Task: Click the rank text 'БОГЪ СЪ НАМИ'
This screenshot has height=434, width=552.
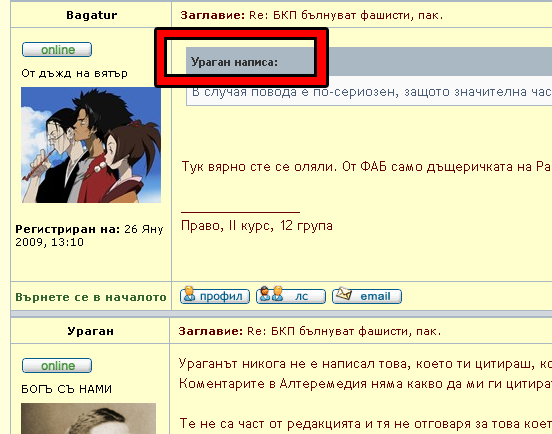Action: [x=67, y=389]
